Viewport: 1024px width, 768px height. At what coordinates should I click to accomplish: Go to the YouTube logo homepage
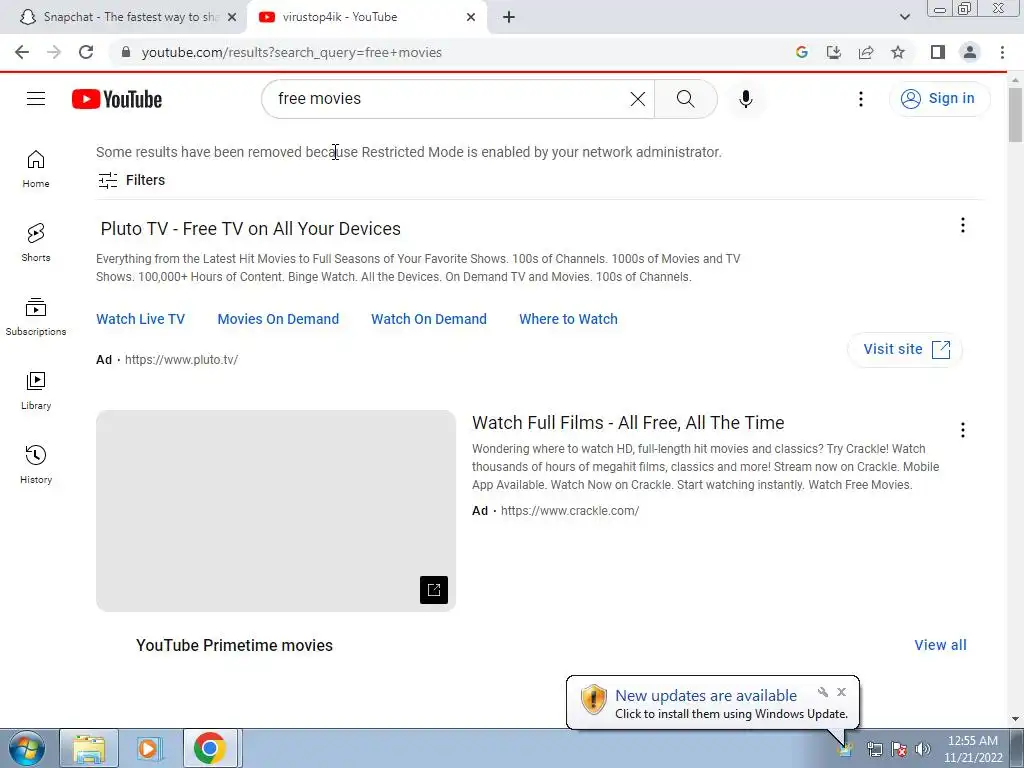pyautogui.click(x=117, y=99)
